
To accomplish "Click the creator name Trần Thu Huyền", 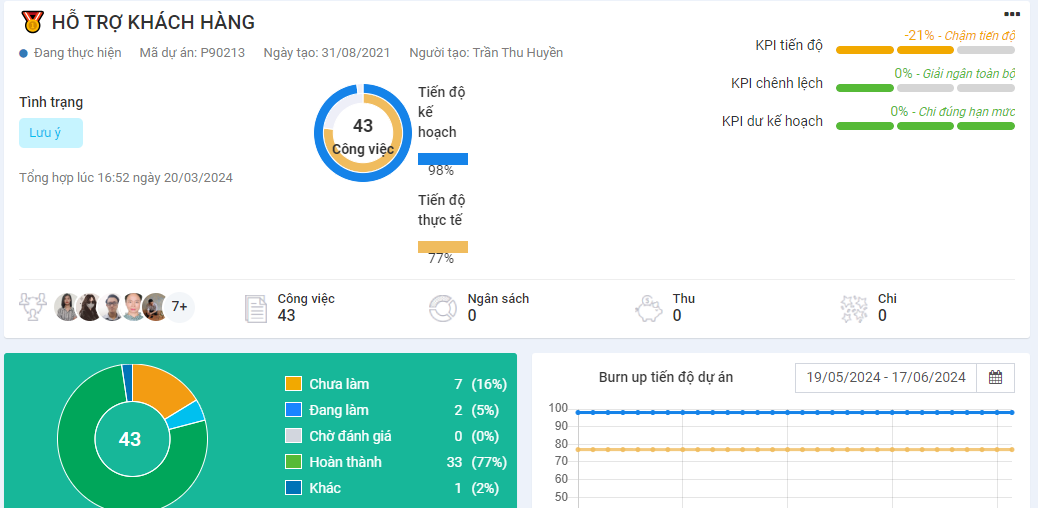I will coord(517,53).
